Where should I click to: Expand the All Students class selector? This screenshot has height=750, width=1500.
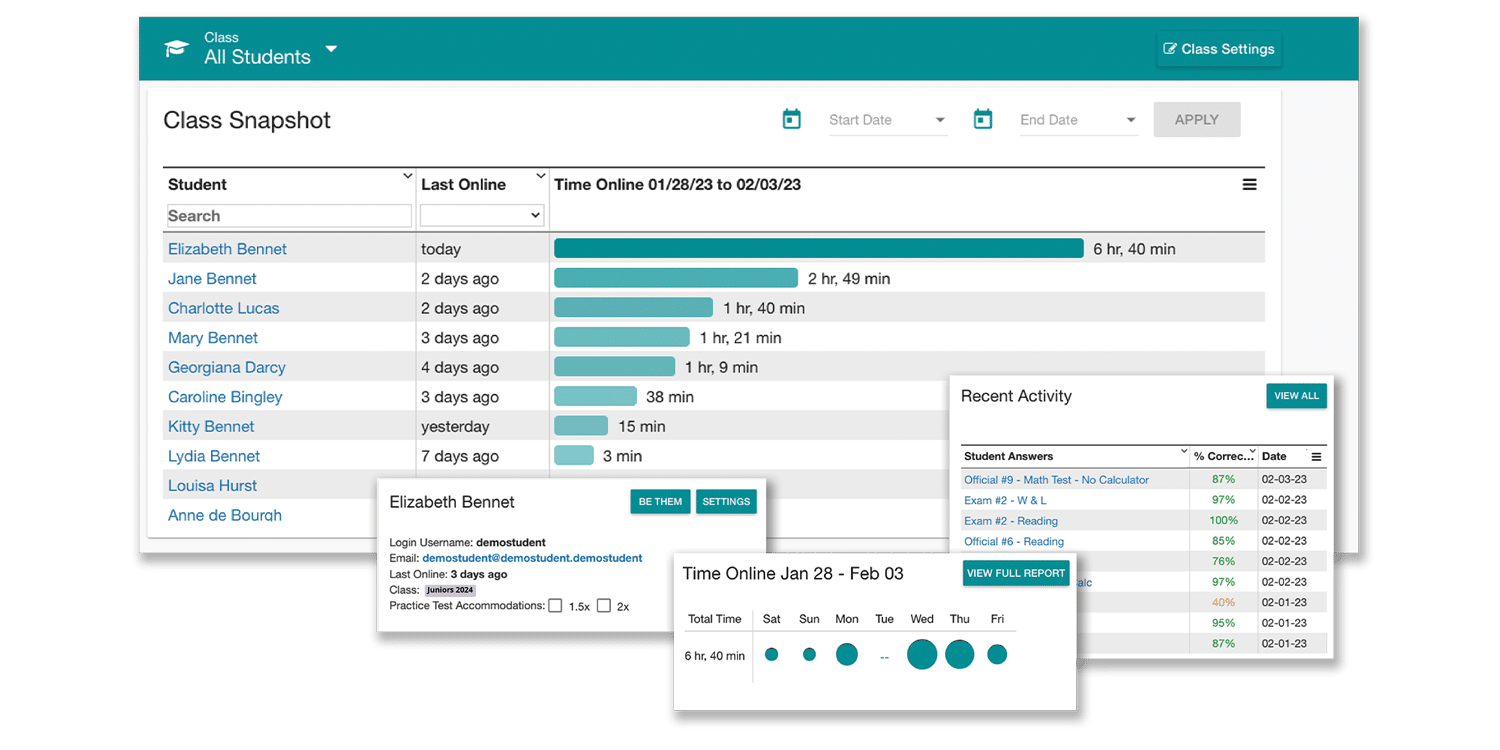331,48
